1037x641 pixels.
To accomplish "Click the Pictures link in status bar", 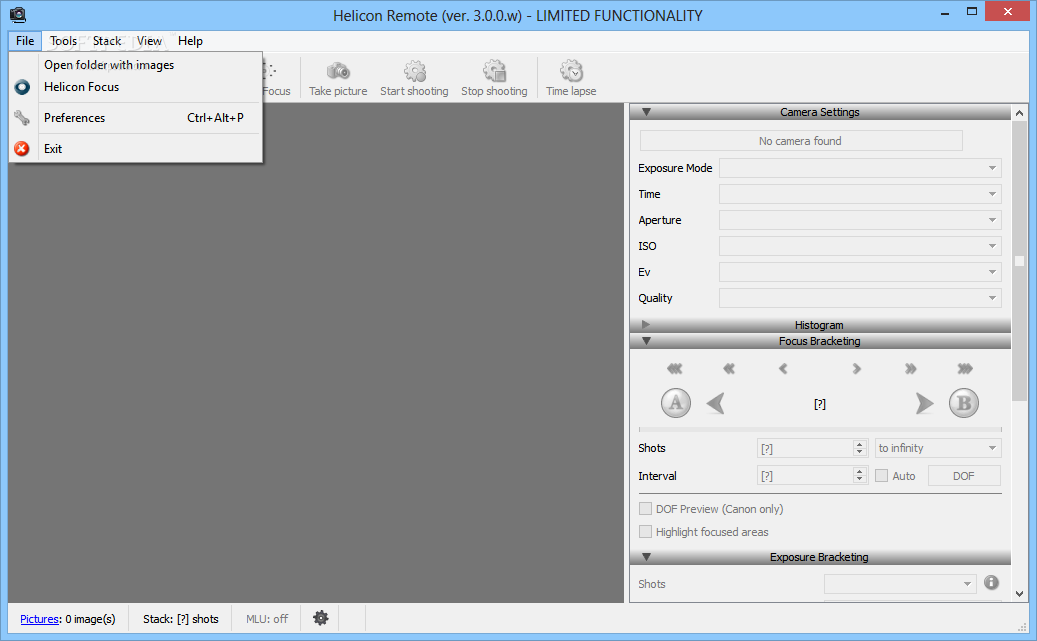I will tap(39, 619).
